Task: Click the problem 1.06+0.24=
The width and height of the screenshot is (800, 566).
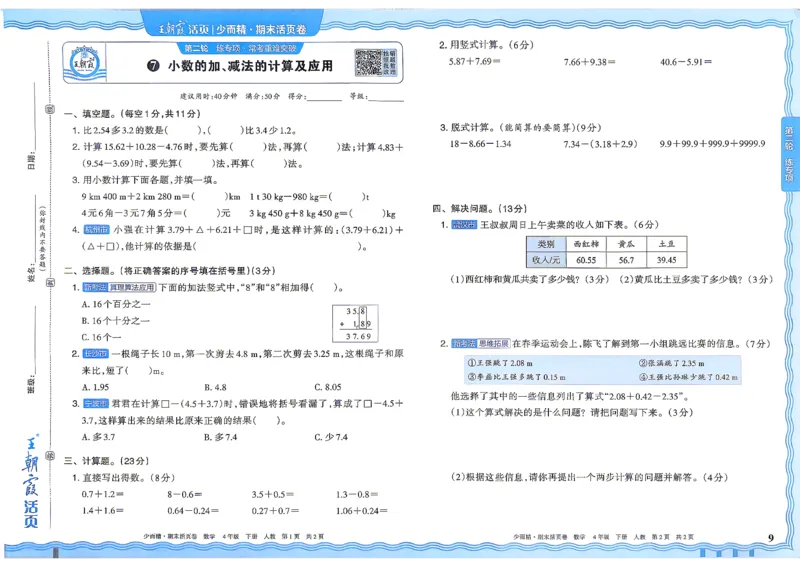Action: [362, 511]
